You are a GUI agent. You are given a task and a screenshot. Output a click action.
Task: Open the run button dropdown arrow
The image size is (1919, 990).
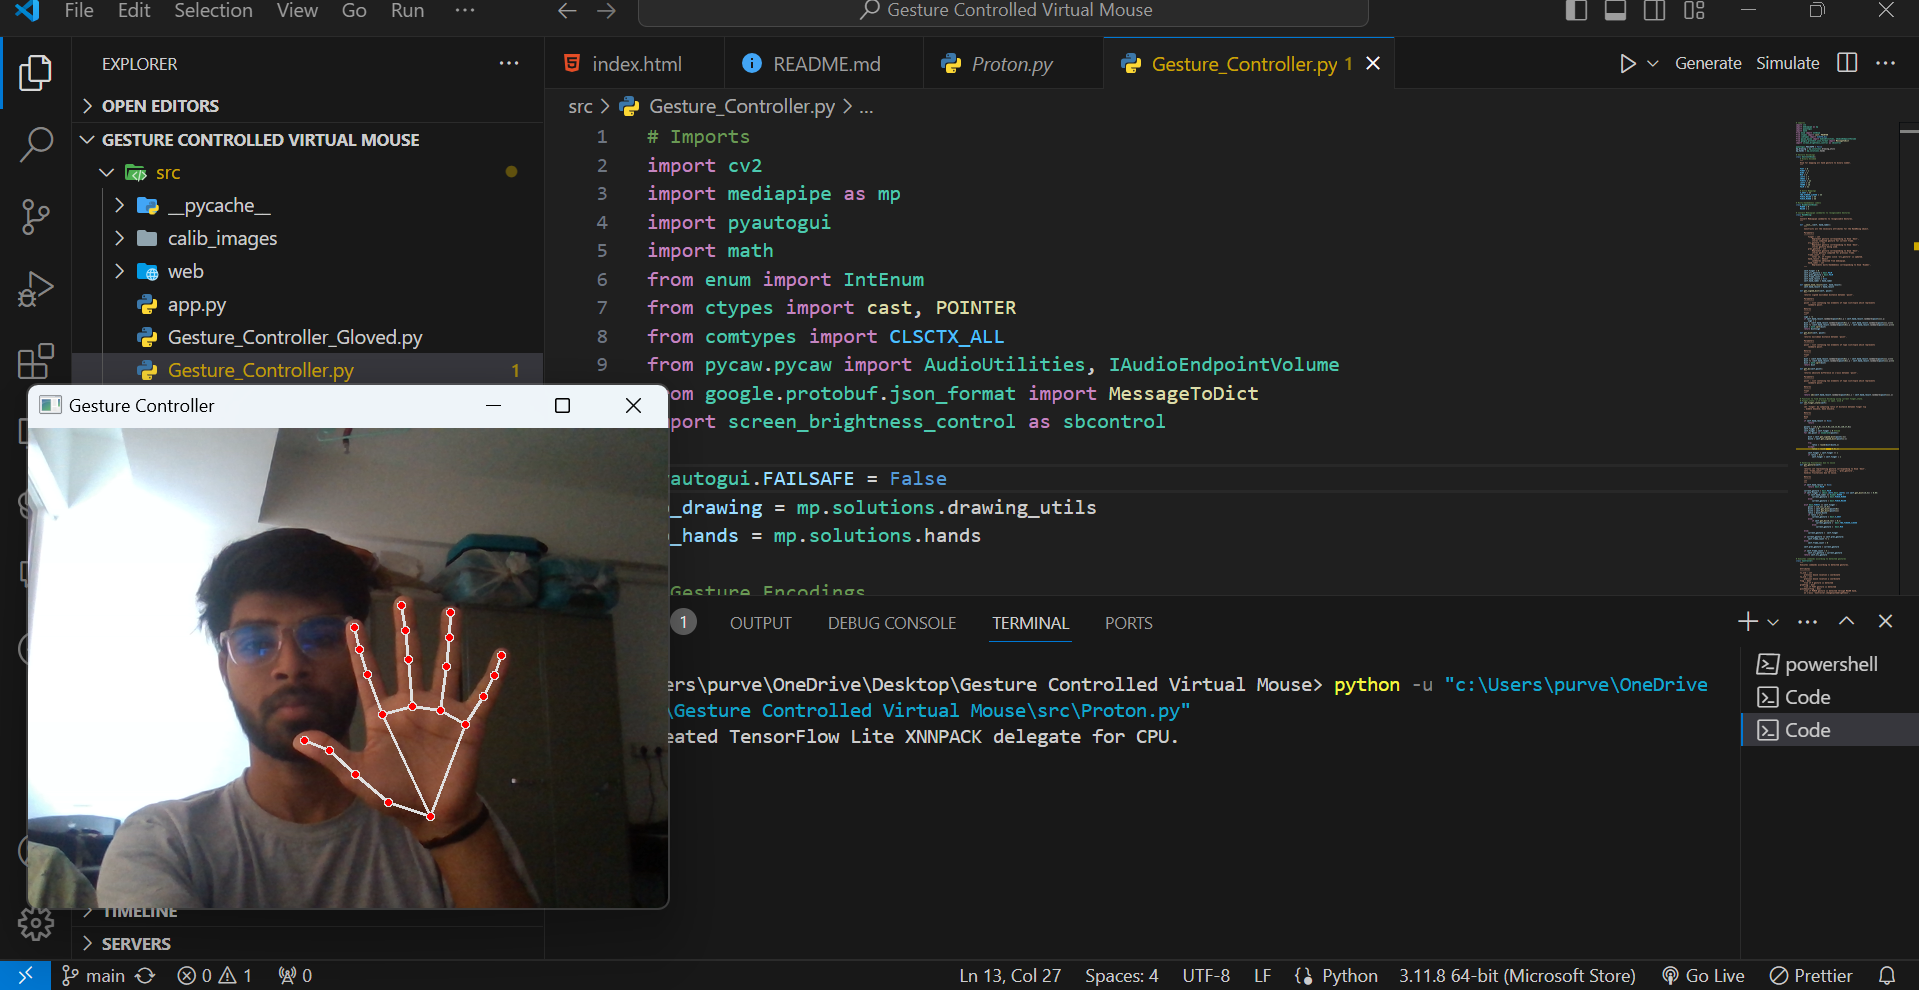(1653, 64)
